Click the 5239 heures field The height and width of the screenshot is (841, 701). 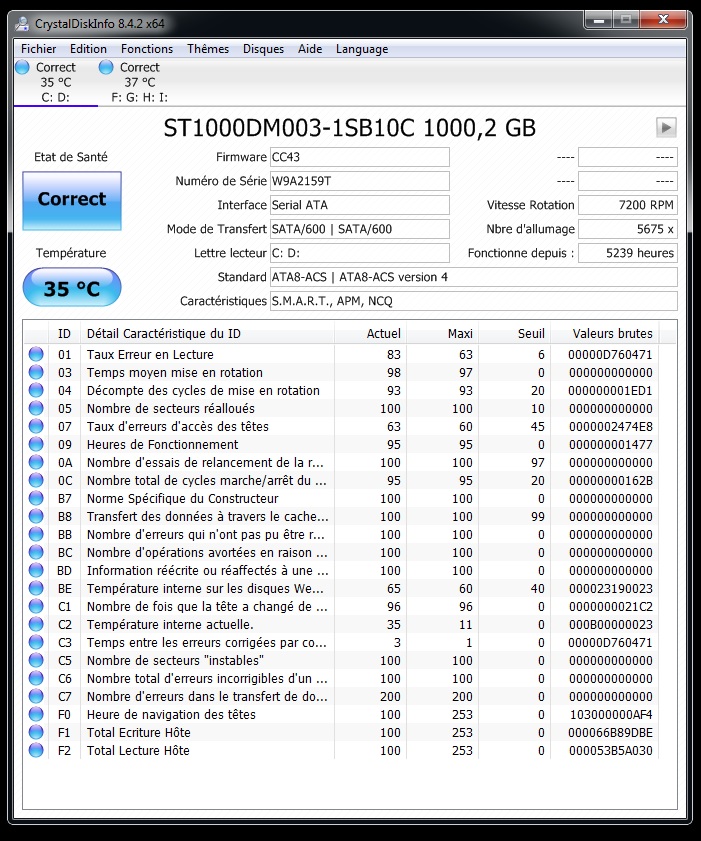point(628,253)
